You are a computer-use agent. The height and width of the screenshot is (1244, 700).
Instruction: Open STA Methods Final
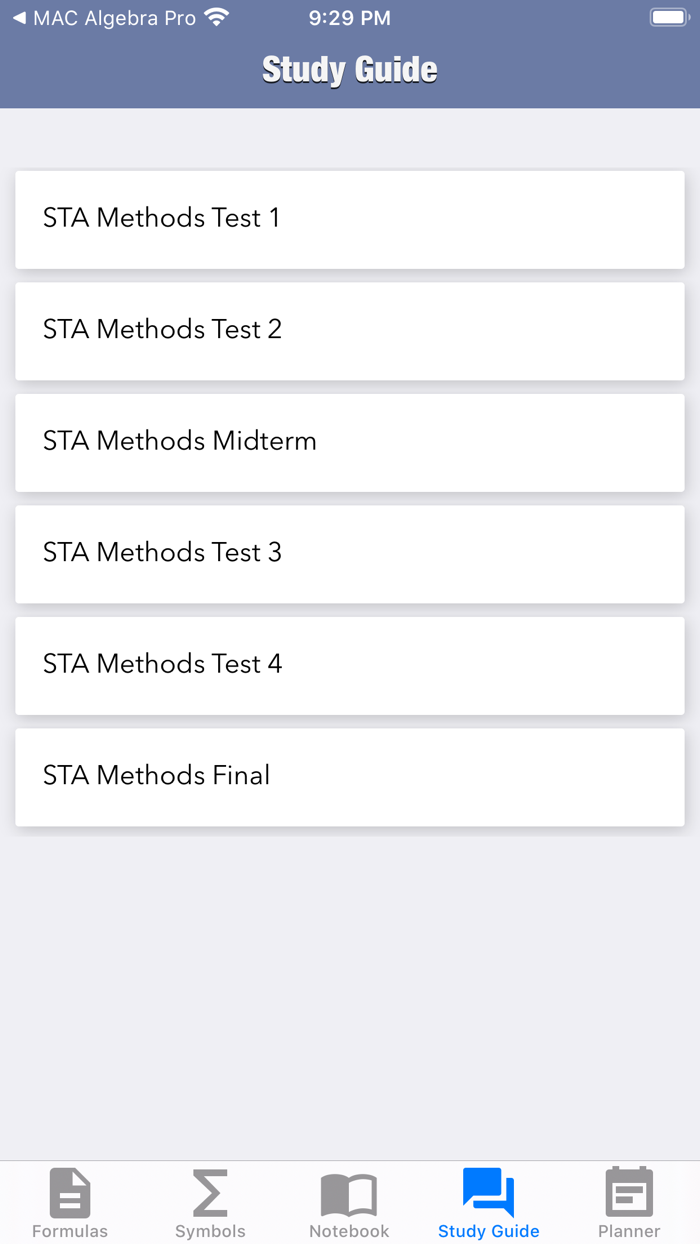pyautogui.click(x=349, y=777)
